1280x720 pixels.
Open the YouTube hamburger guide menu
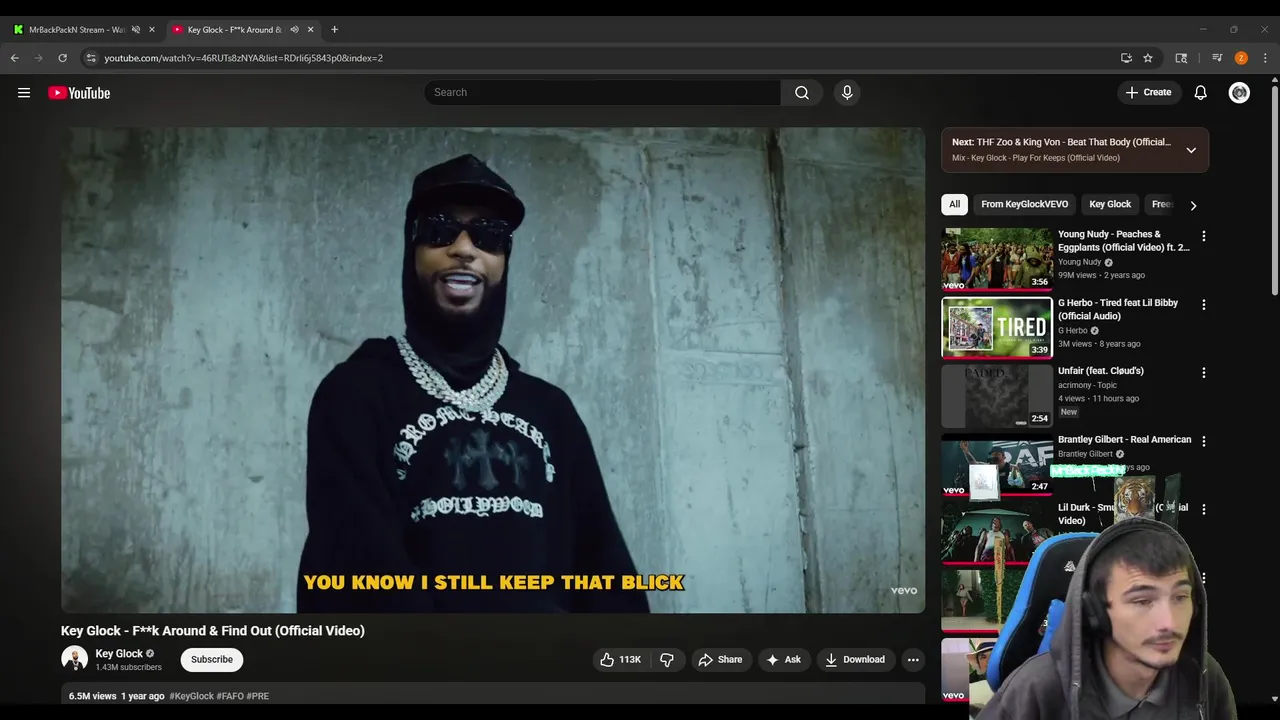(24, 93)
